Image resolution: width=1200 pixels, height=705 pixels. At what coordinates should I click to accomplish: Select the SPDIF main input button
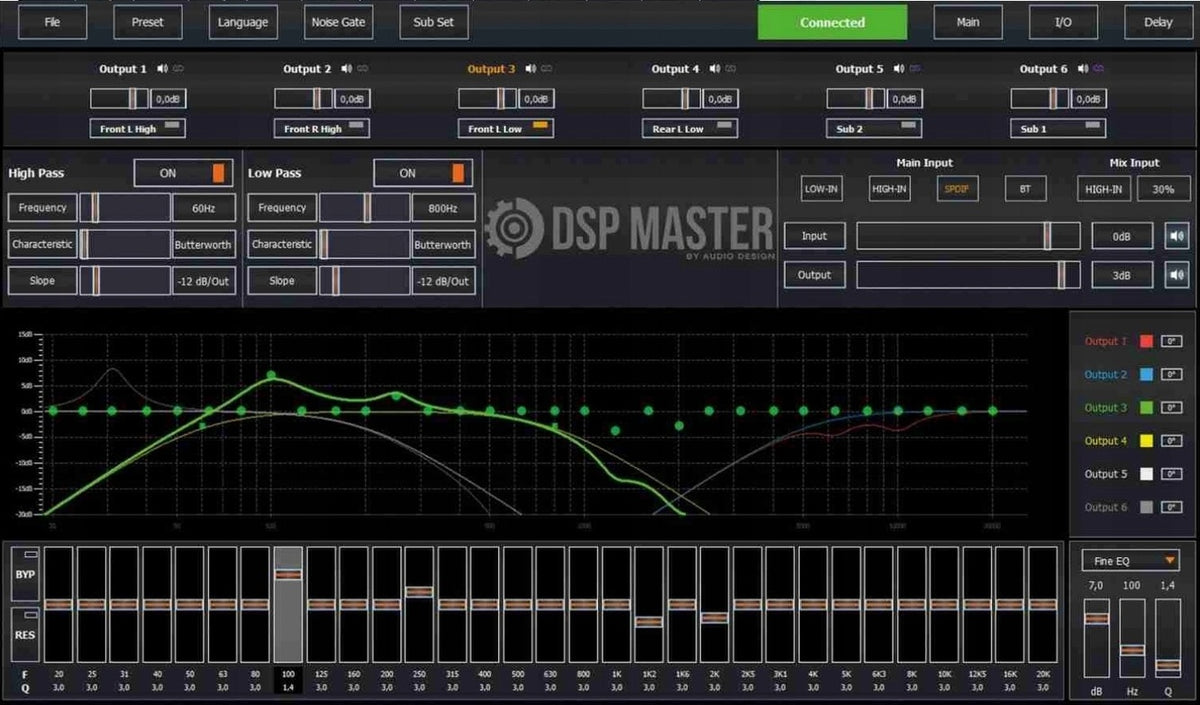tap(957, 188)
